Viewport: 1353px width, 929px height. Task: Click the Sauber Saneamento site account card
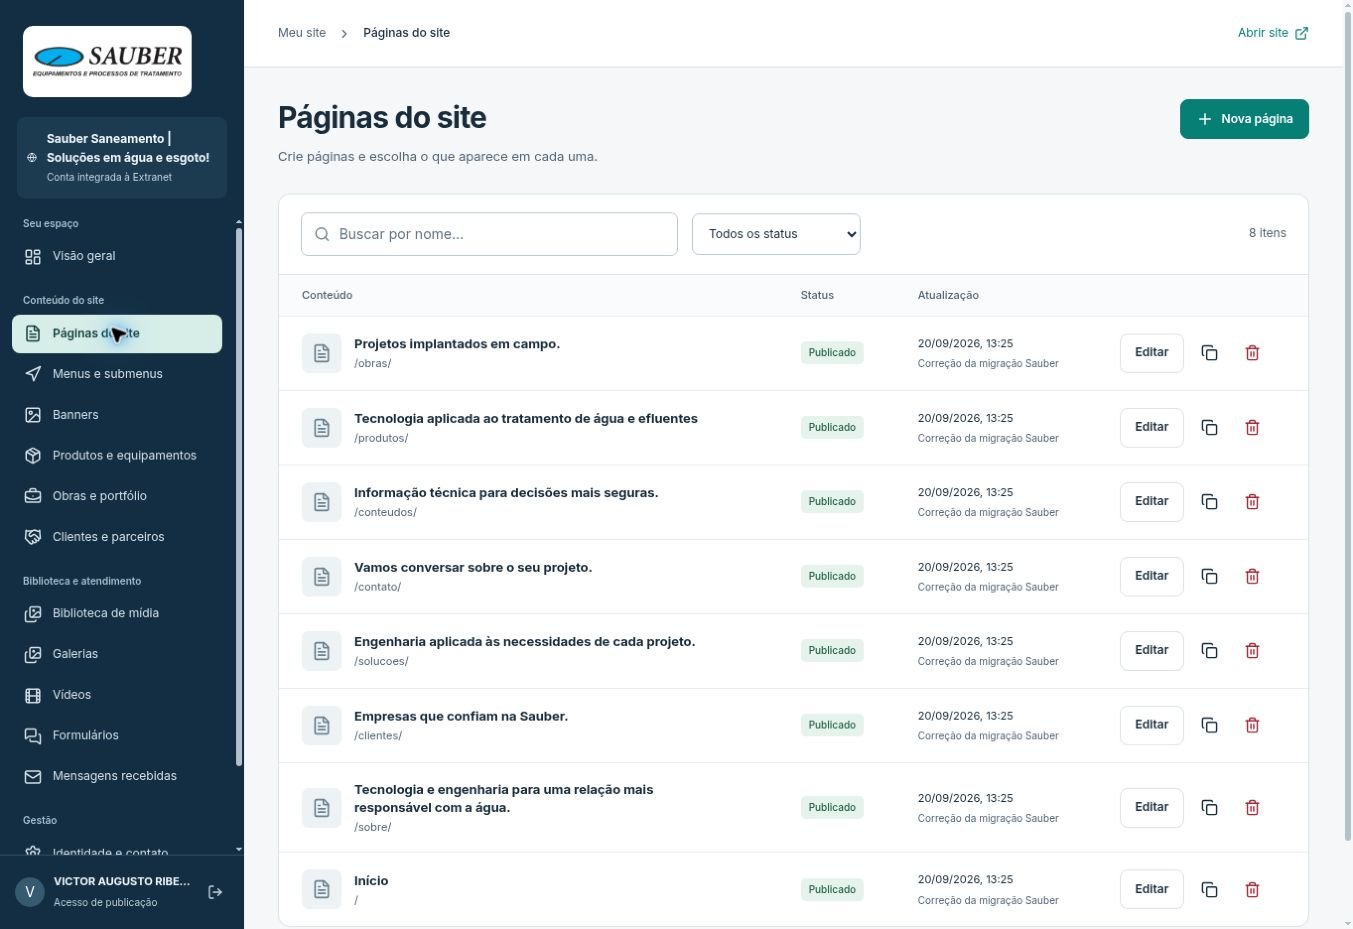[122, 158]
